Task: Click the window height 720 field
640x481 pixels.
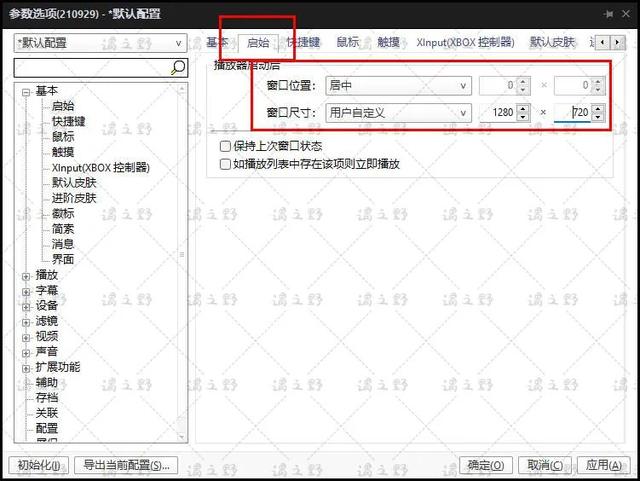Action: [x=573, y=112]
